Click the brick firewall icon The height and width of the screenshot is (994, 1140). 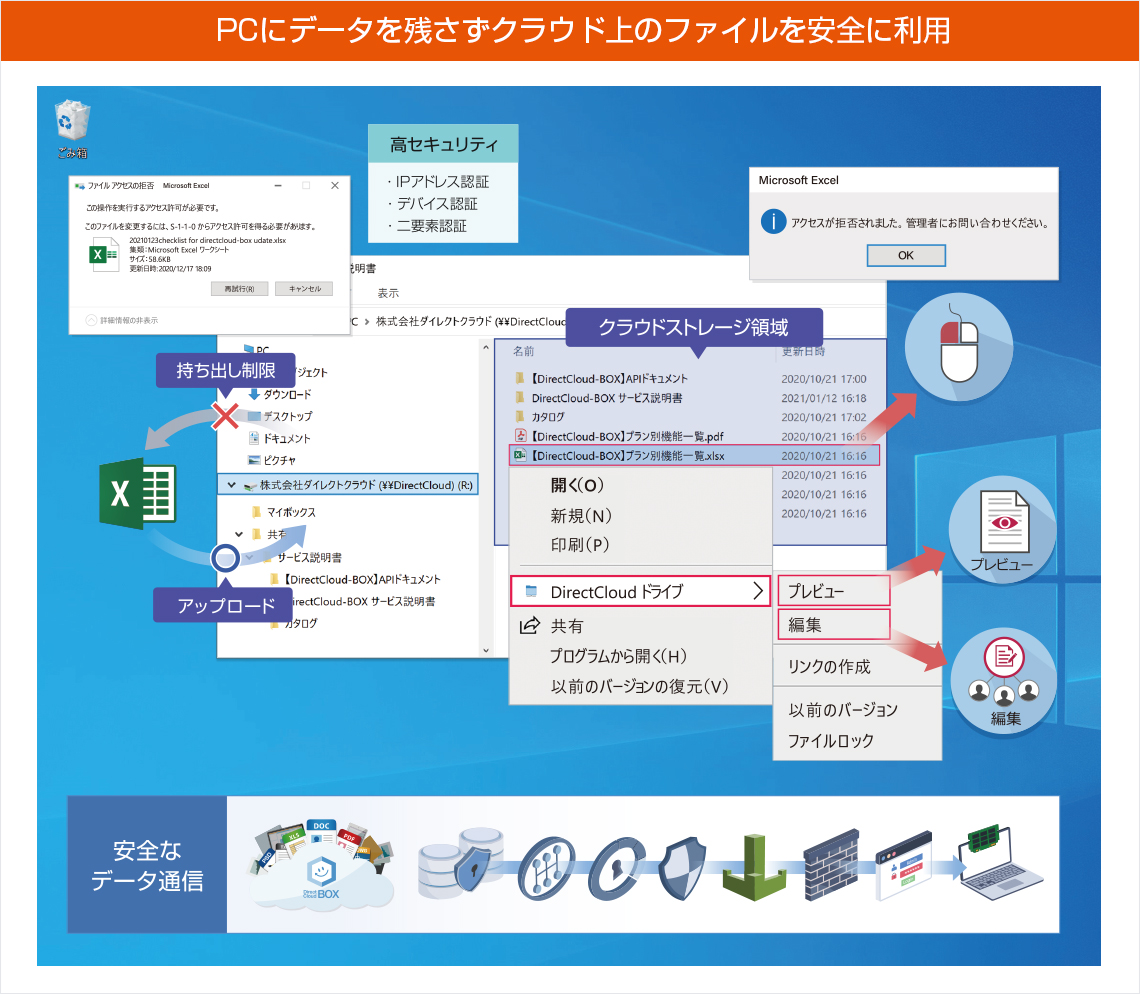pos(832,865)
